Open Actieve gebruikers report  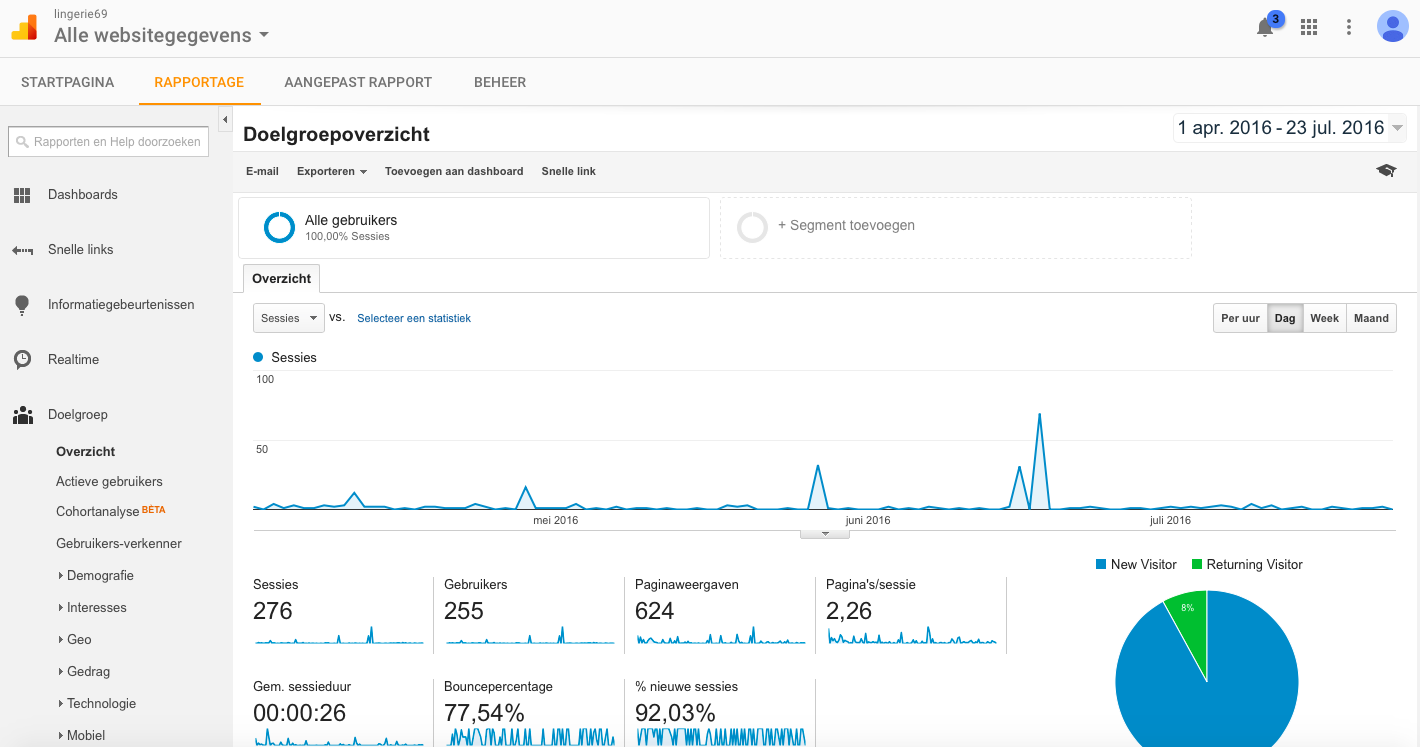[109, 482]
